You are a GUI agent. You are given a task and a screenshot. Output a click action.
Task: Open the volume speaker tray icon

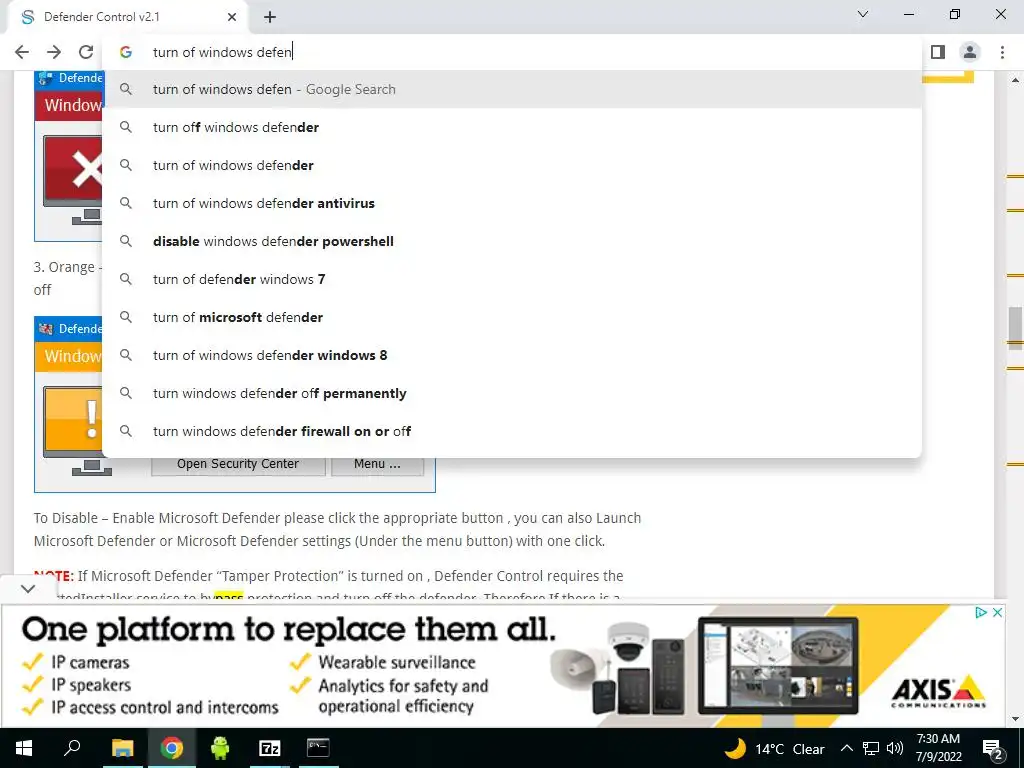coord(895,748)
